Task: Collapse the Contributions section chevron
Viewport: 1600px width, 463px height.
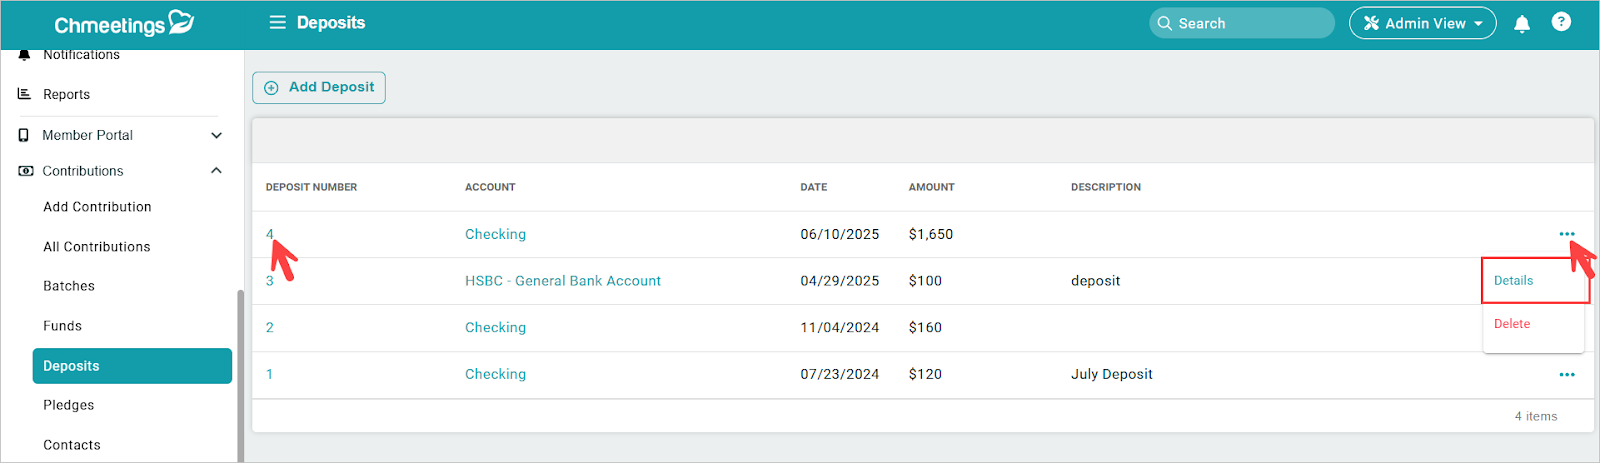Action: point(216,171)
